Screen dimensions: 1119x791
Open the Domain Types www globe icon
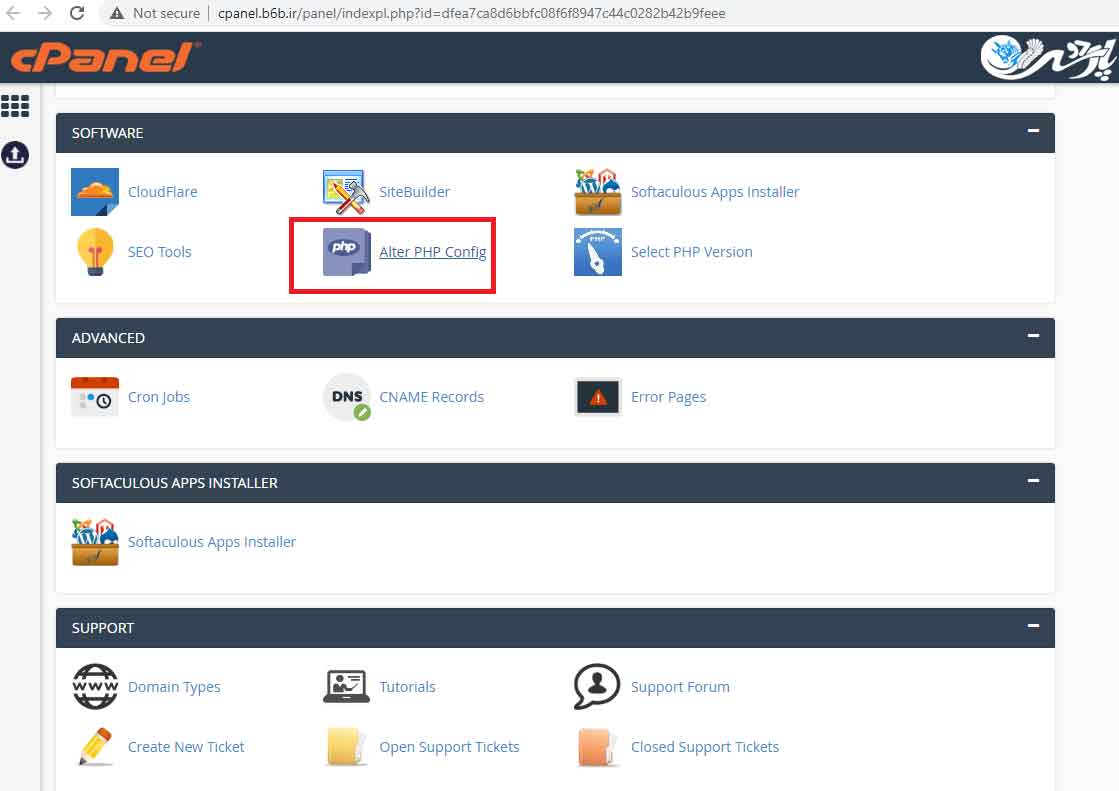click(x=95, y=686)
